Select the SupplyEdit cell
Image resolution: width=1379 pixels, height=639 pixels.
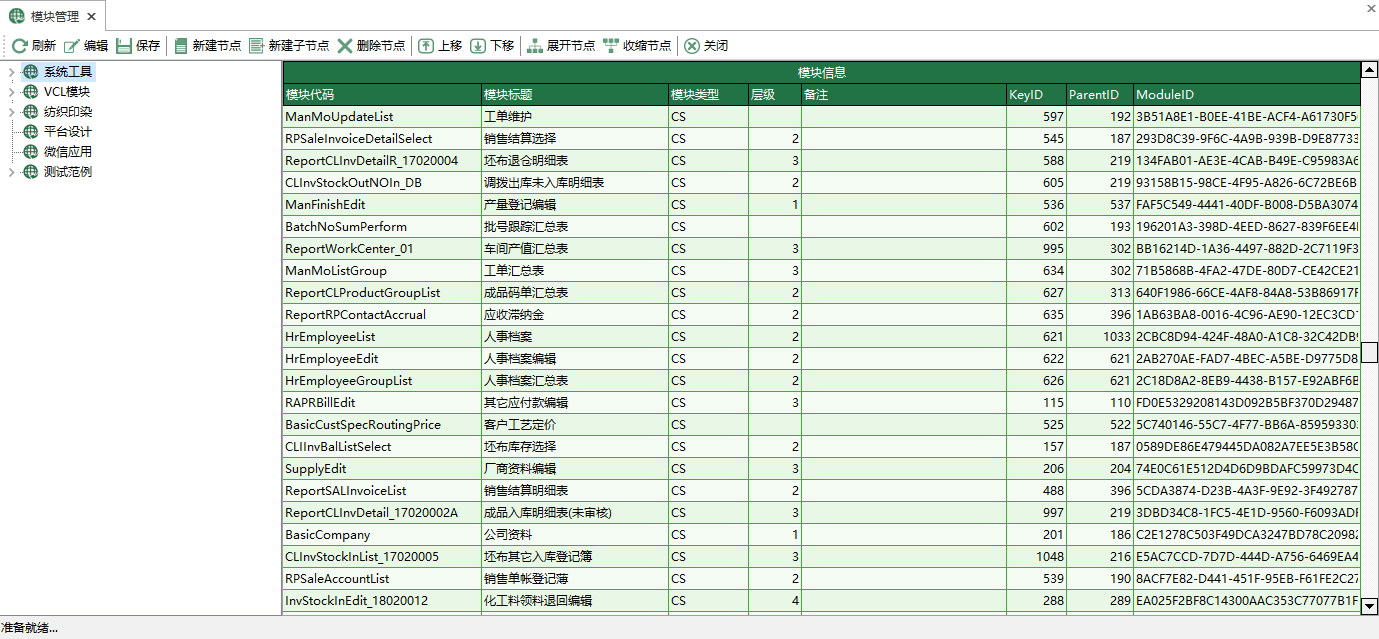click(x=382, y=469)
